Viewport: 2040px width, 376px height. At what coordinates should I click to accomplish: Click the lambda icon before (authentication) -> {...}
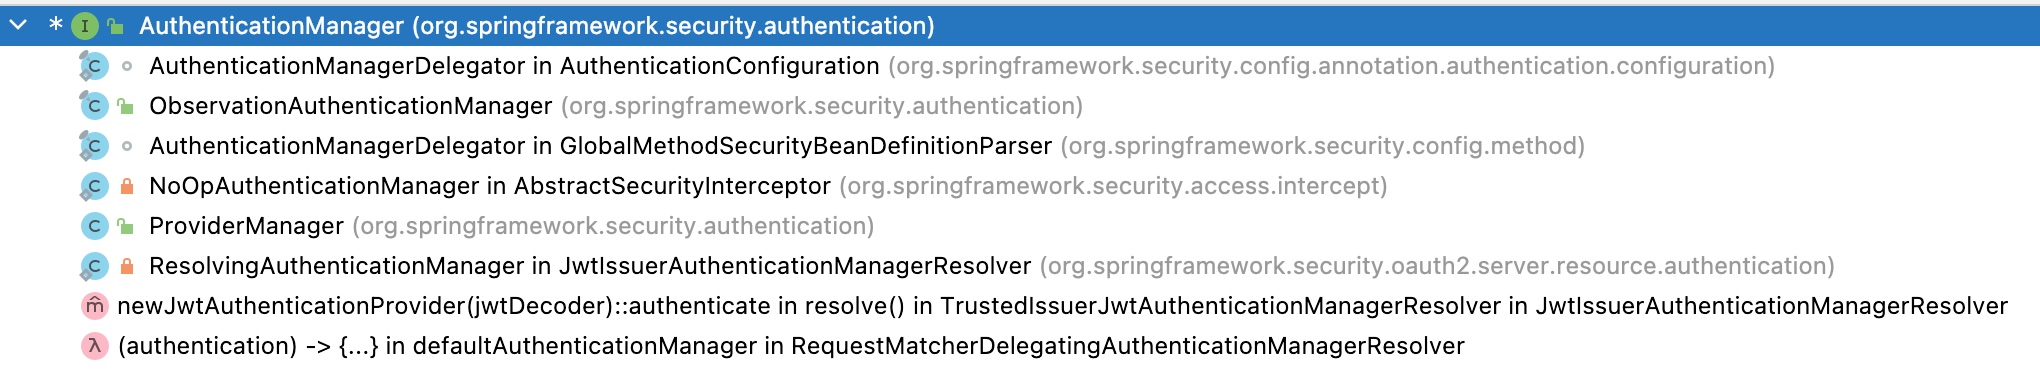pyautogui.click(x=94, y=346)
